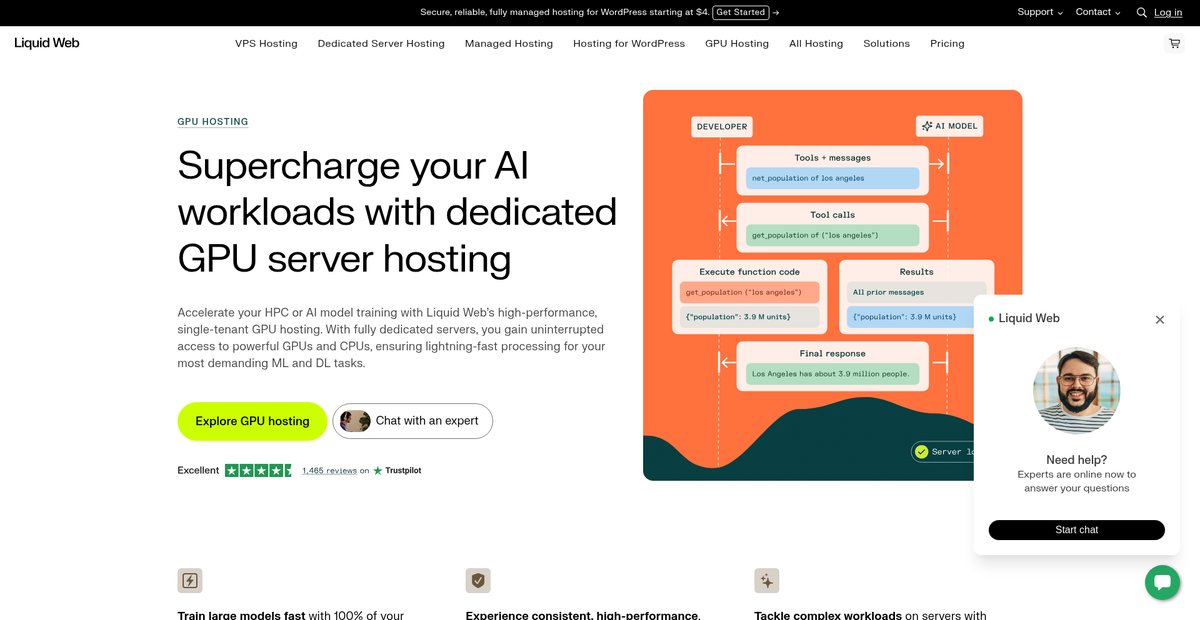Close the Liquid Web chat popup
Viewport: 1200px width, 620px height.
coord(1160,320)
